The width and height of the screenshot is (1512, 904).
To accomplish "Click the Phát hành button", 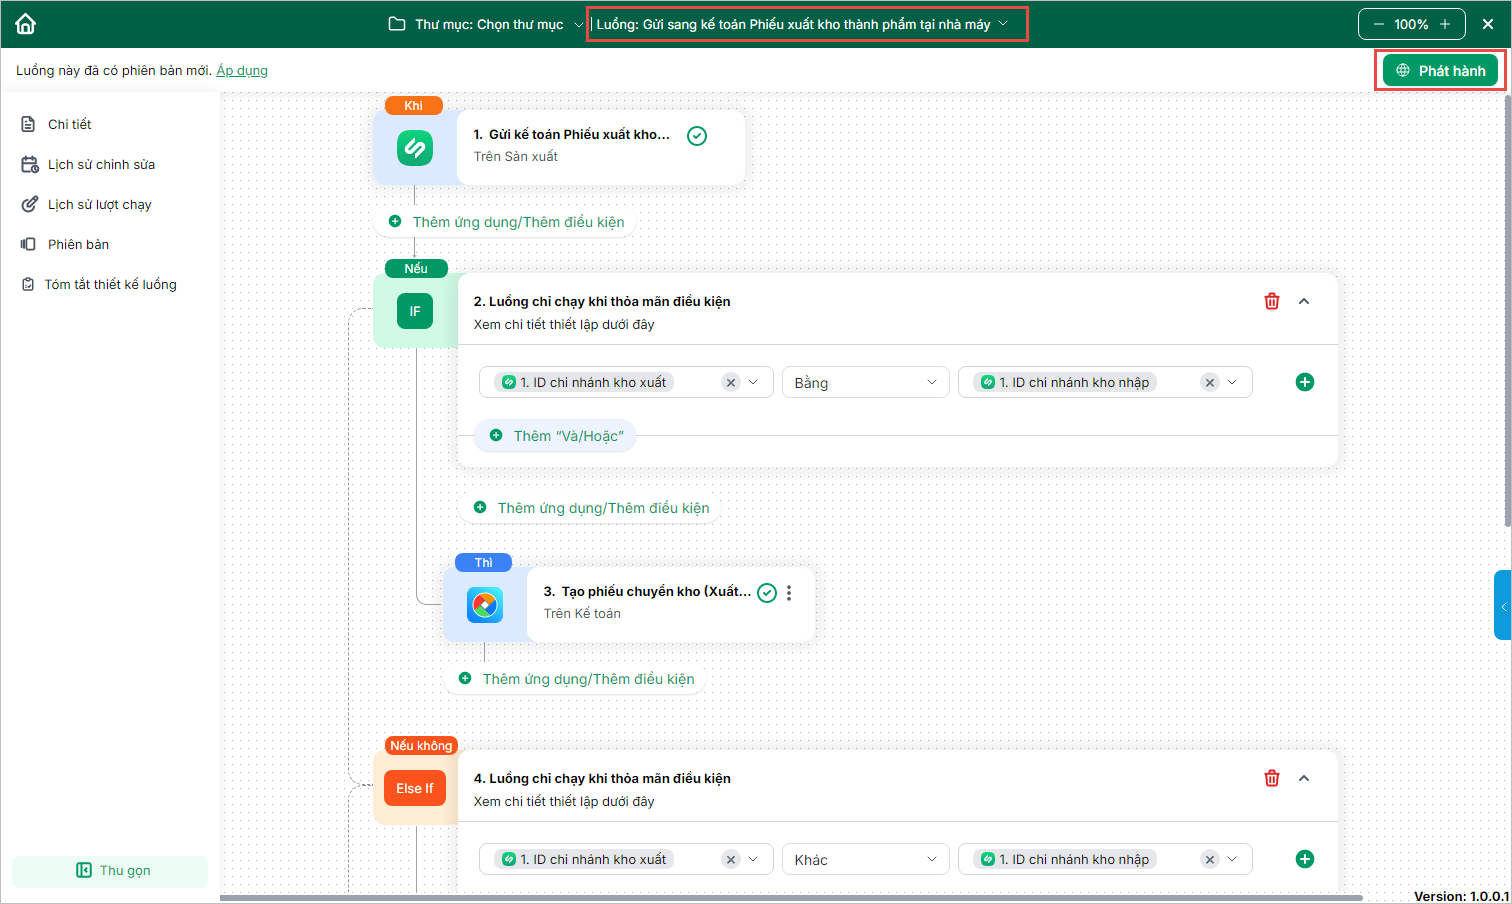I will [1441, 70].
